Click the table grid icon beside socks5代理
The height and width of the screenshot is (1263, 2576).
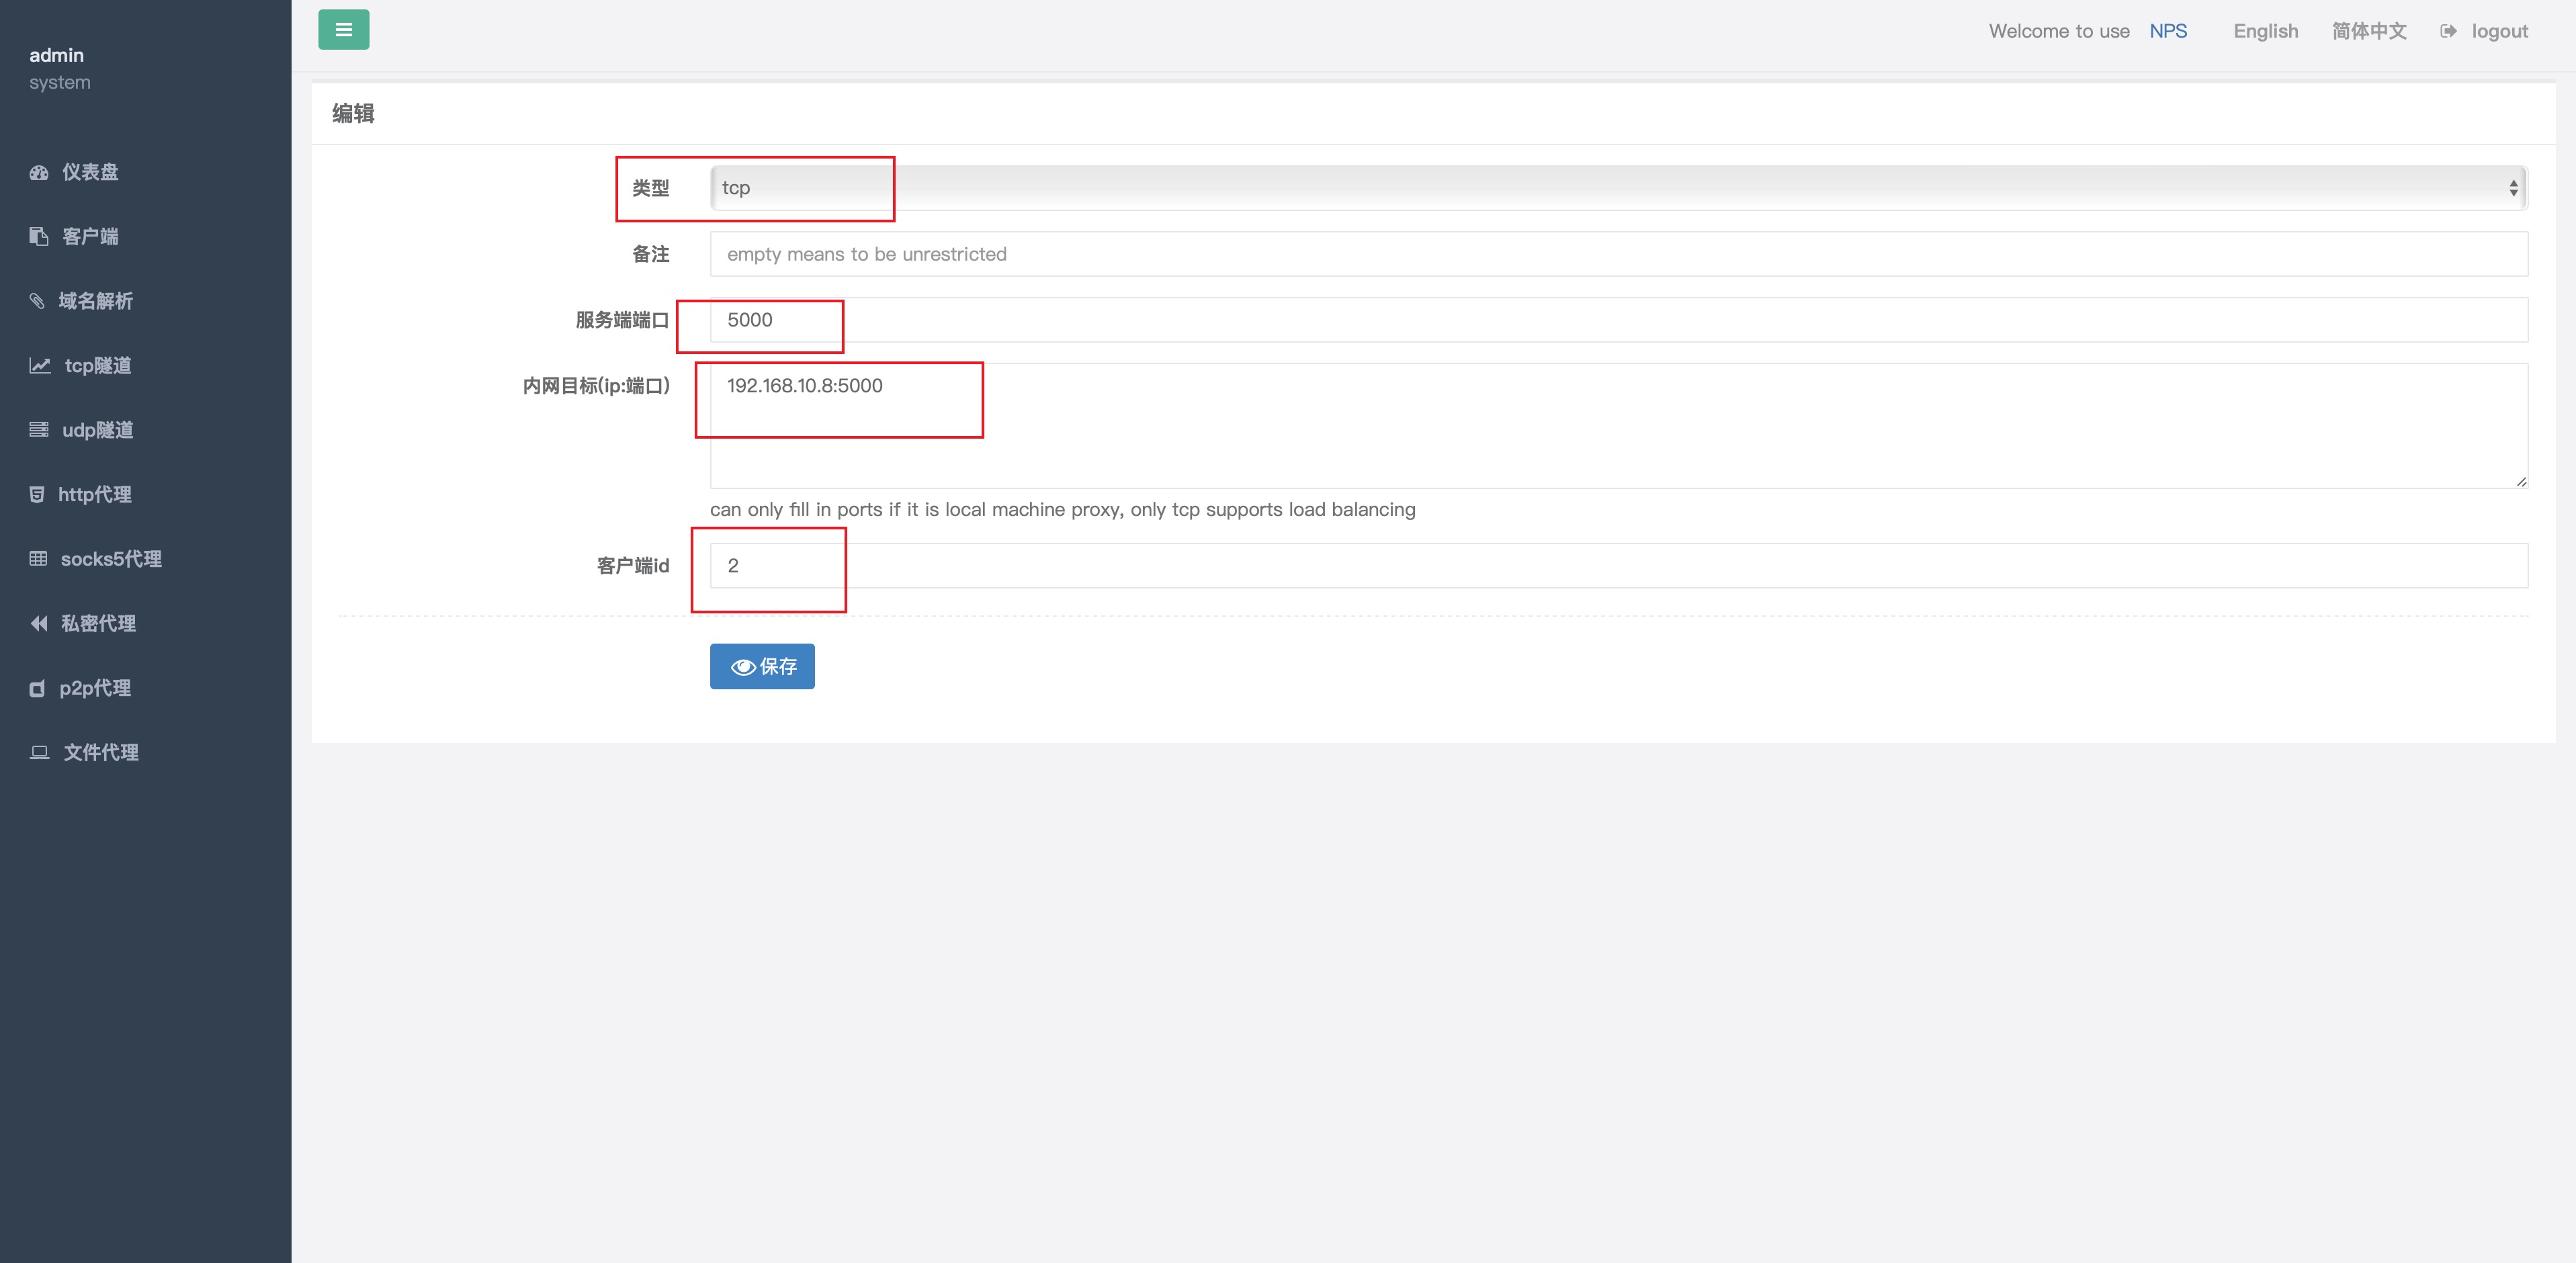(38, 559)
